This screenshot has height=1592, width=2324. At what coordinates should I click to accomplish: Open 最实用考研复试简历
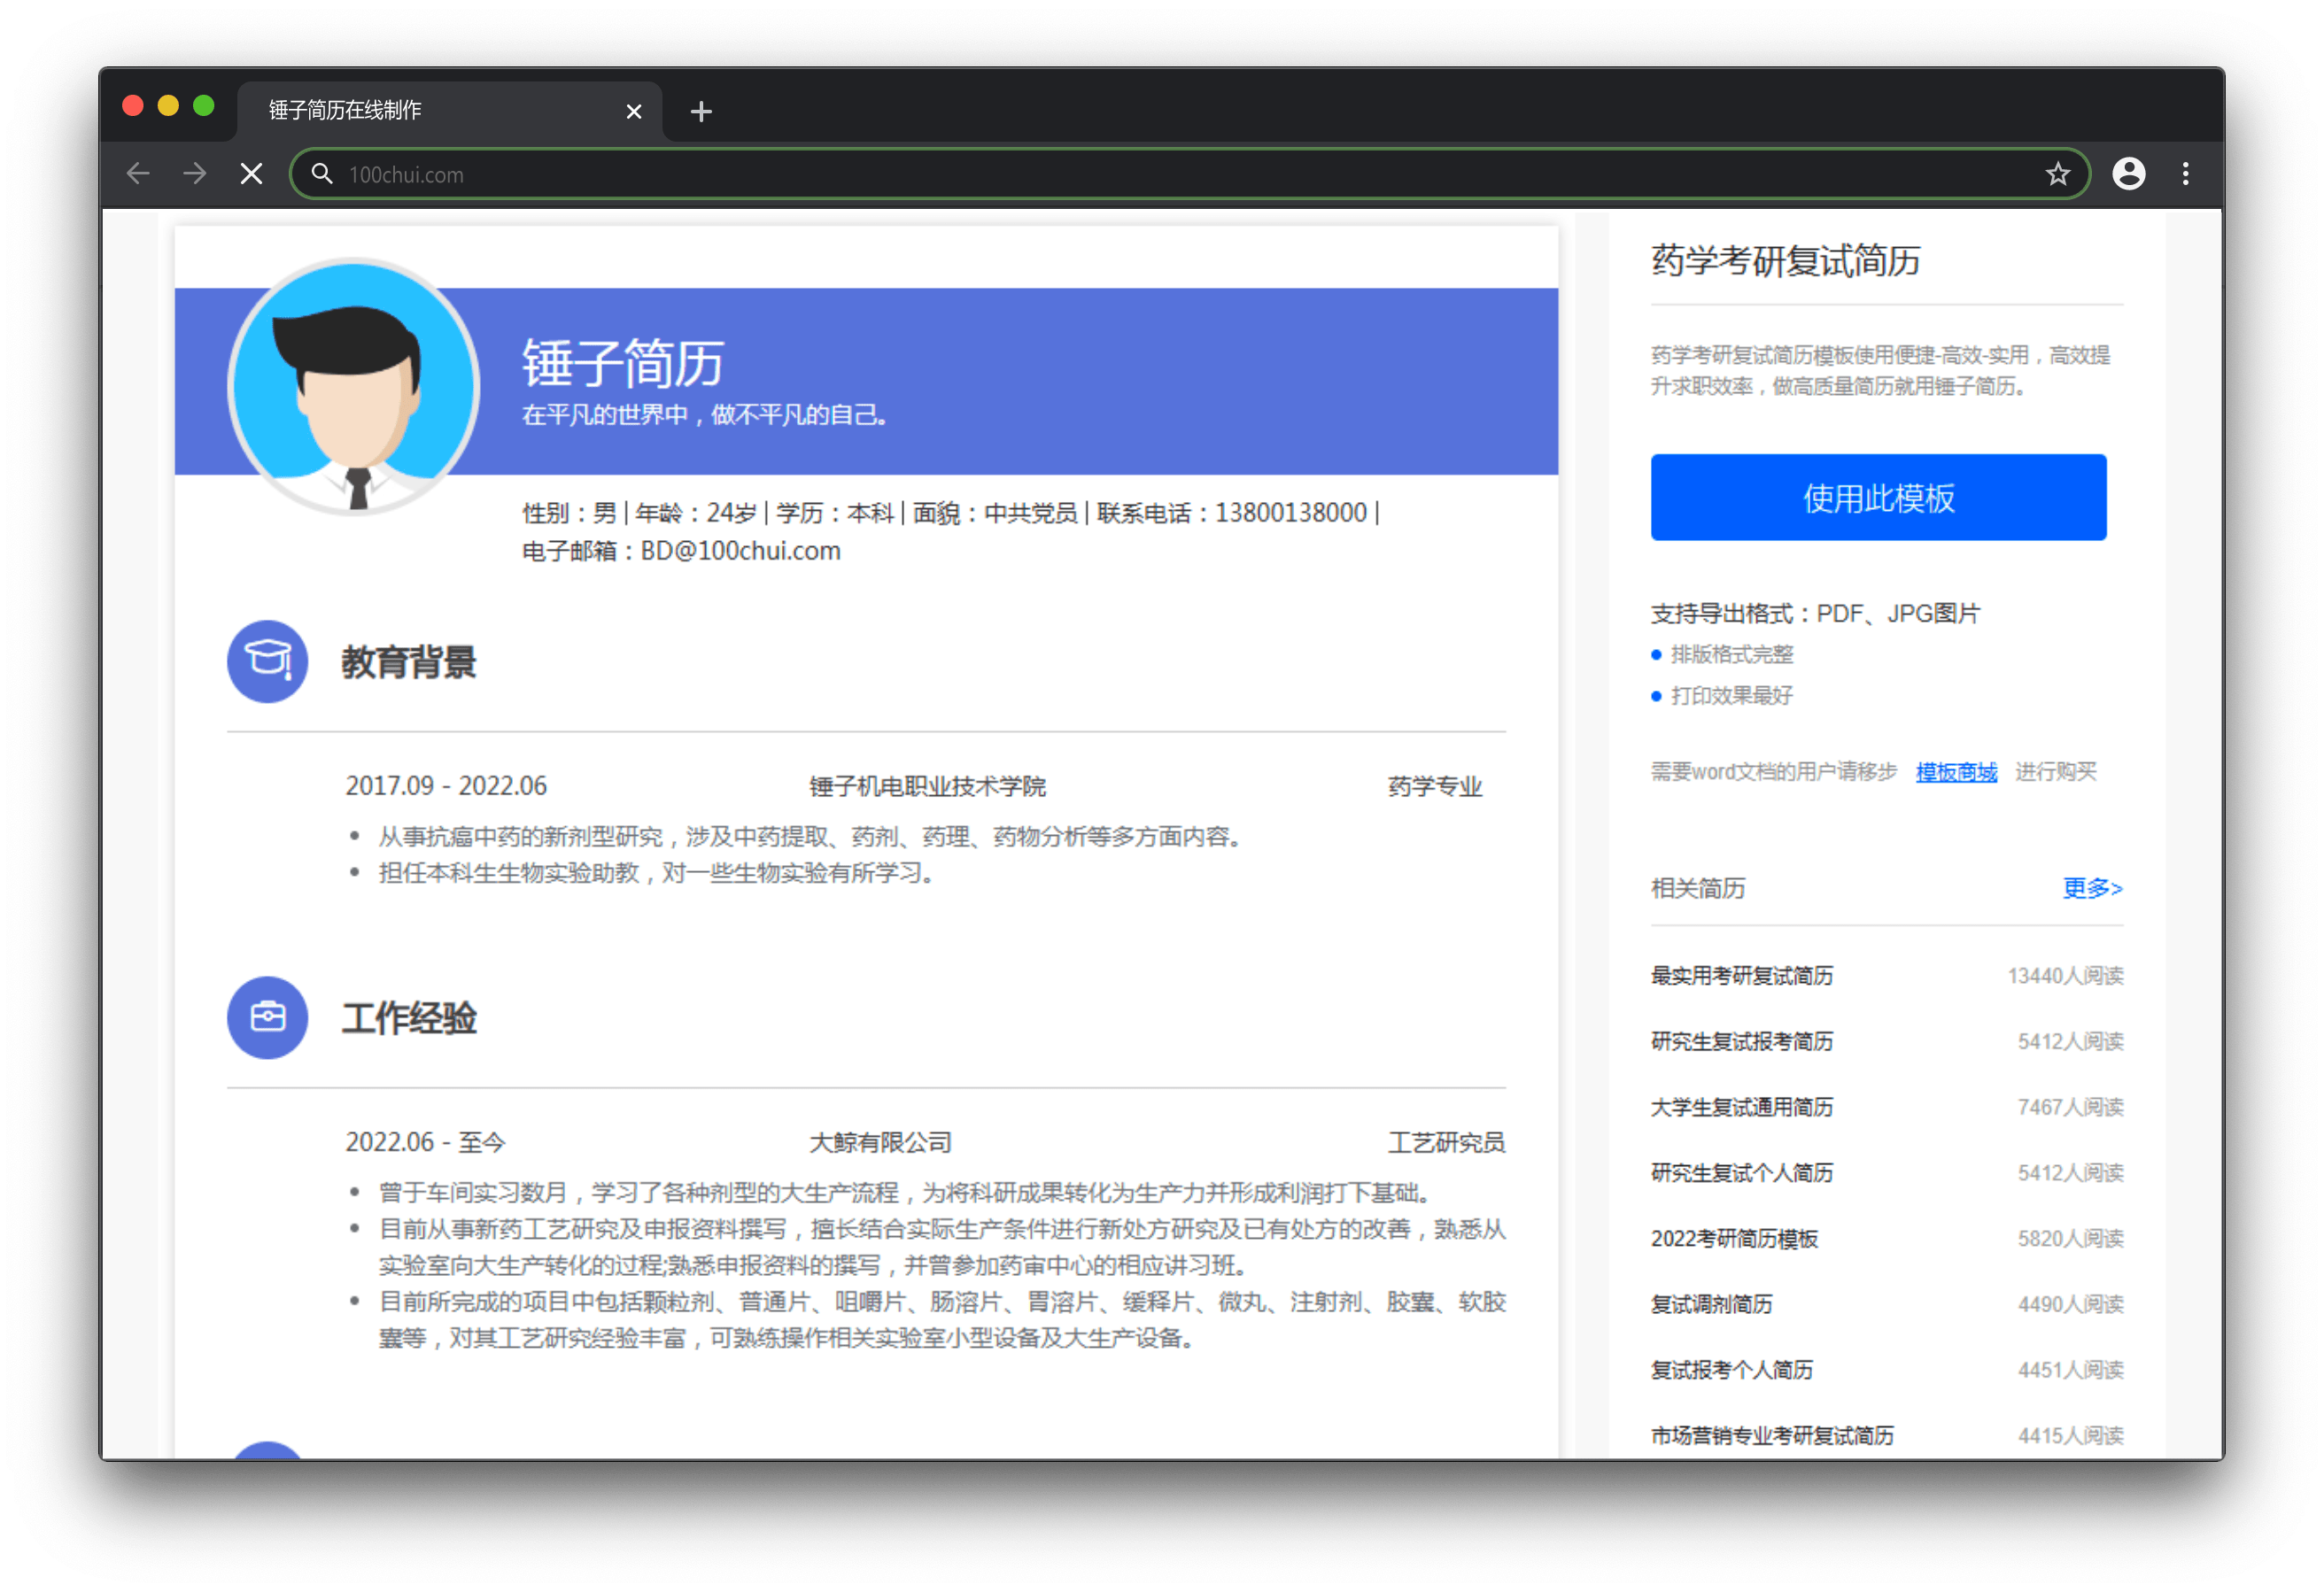[x=1741, y=976]
